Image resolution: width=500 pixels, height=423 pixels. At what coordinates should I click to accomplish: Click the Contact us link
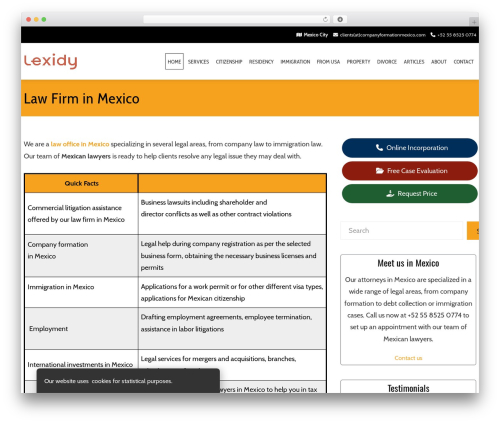click(408, 358)
